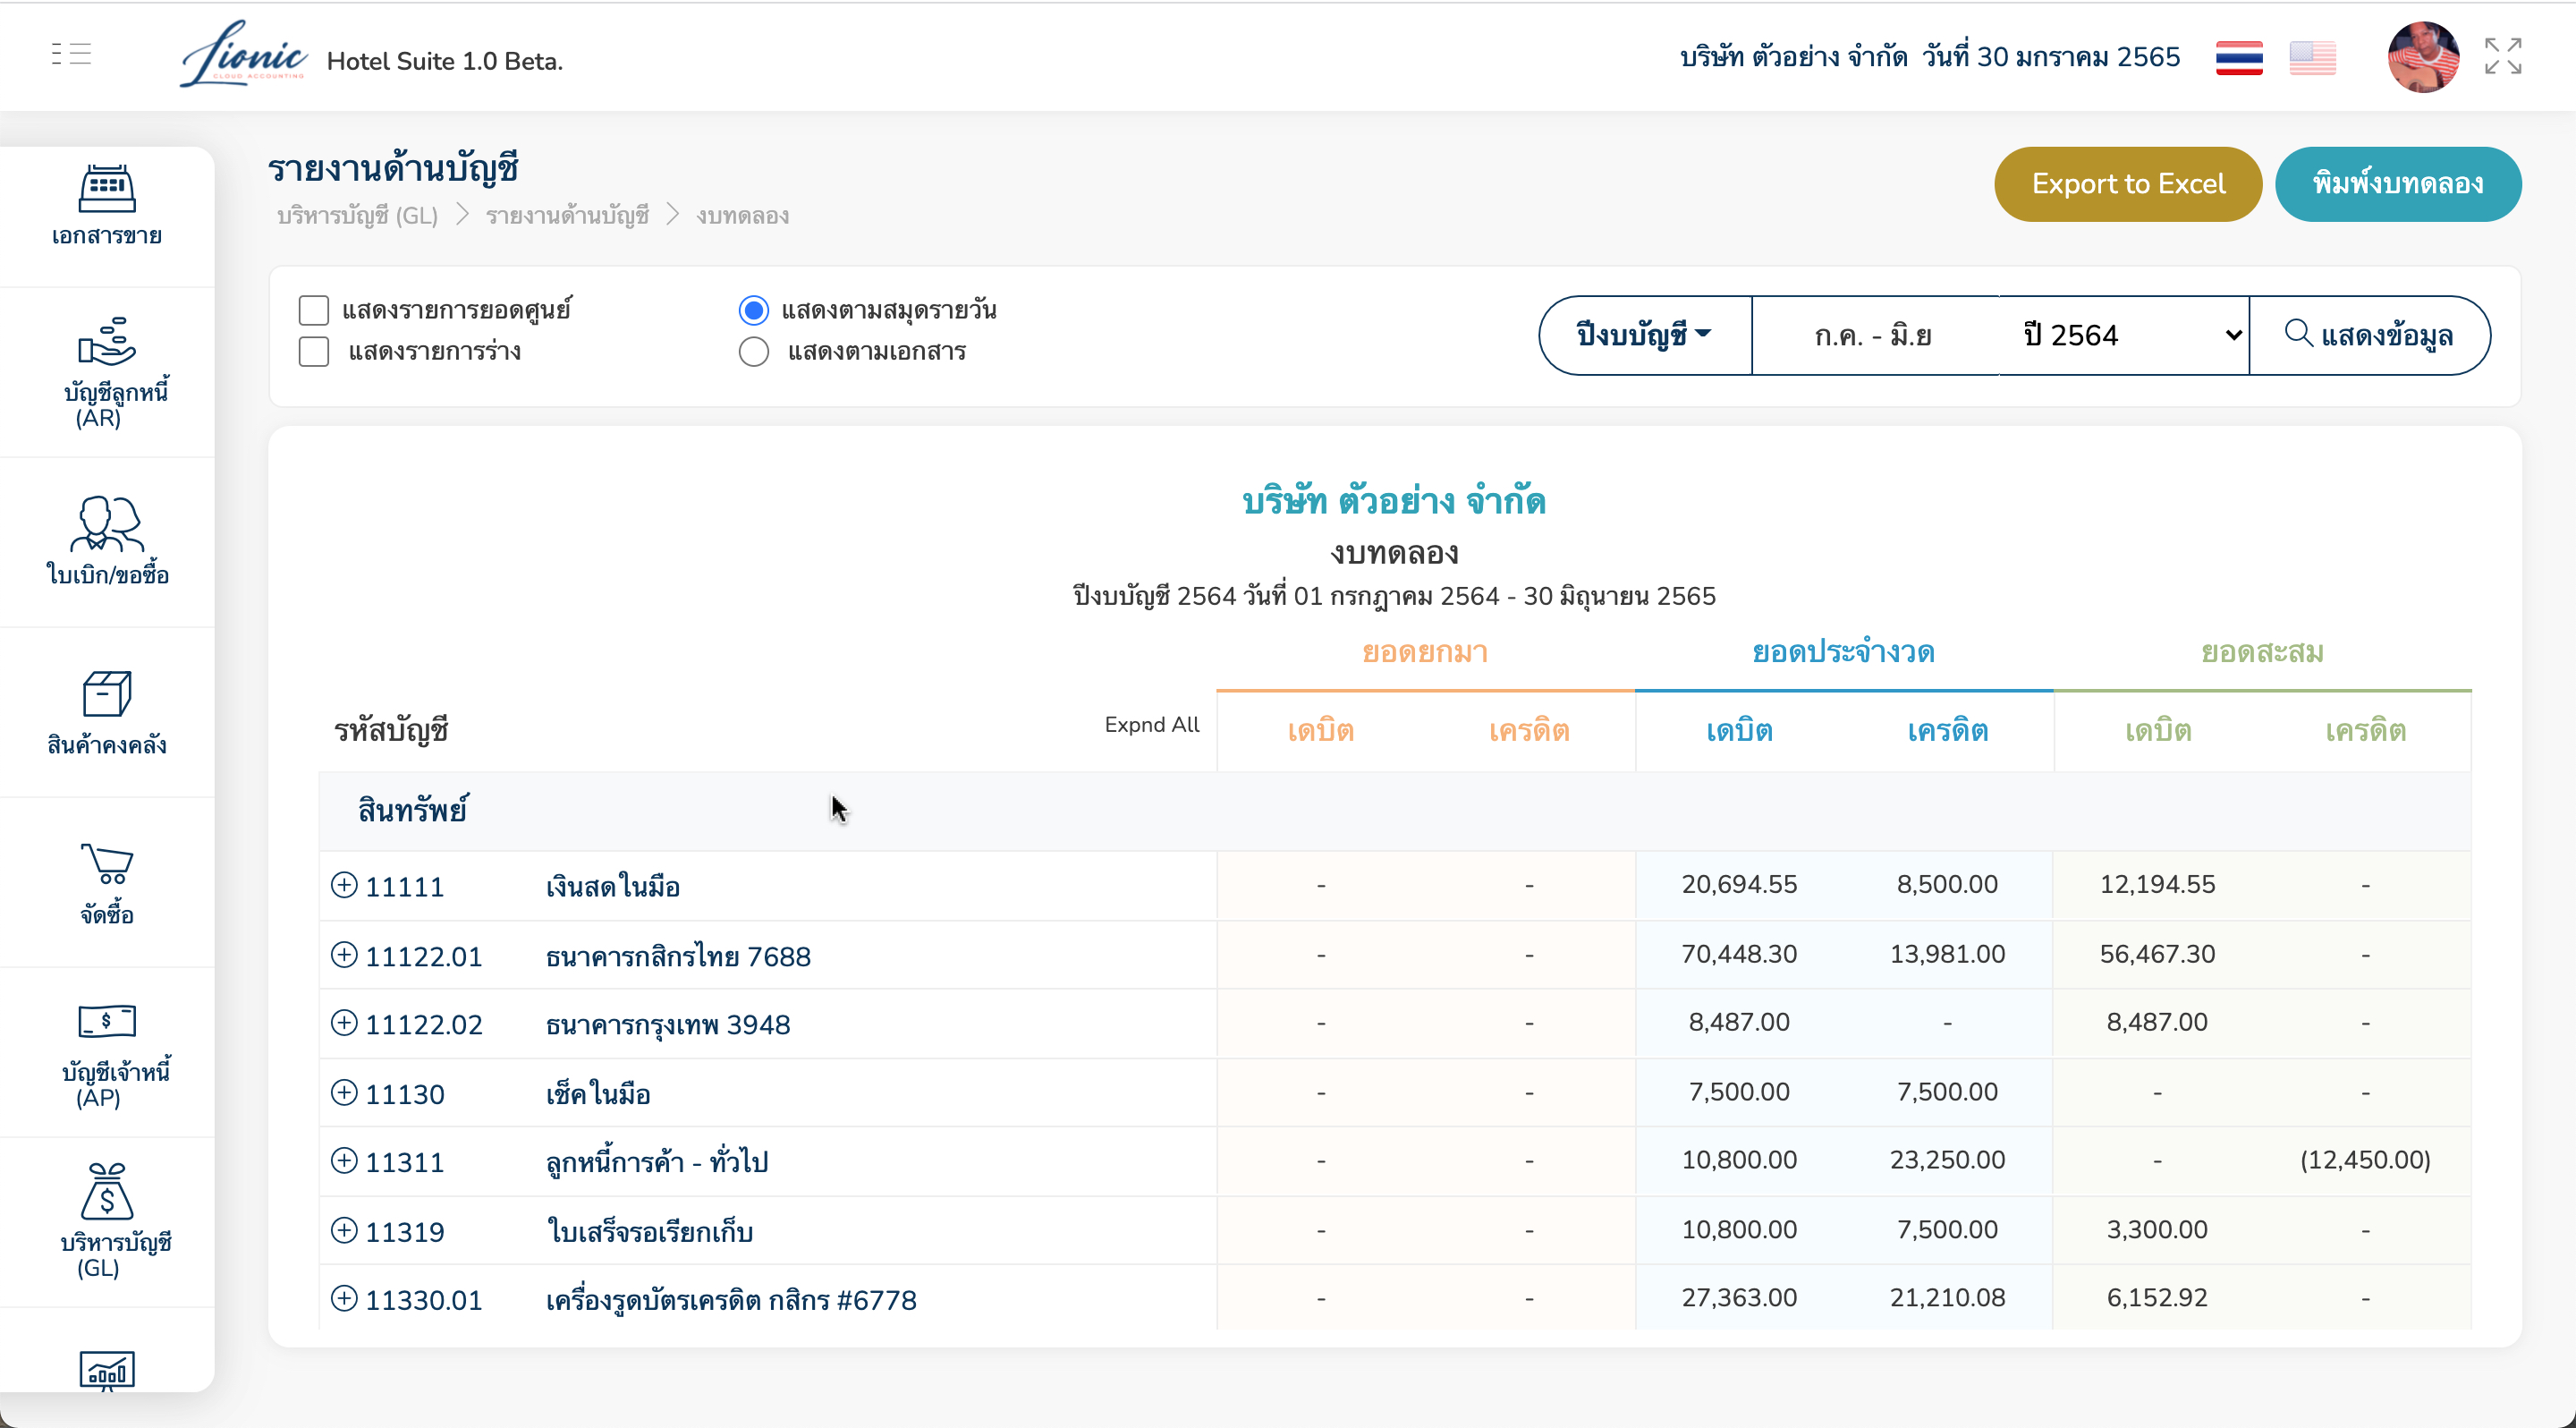Open ใบเบิก/ขอซื้อ requisition icon
This screenshot has width=2576, height=1428.
coord(107,523)
